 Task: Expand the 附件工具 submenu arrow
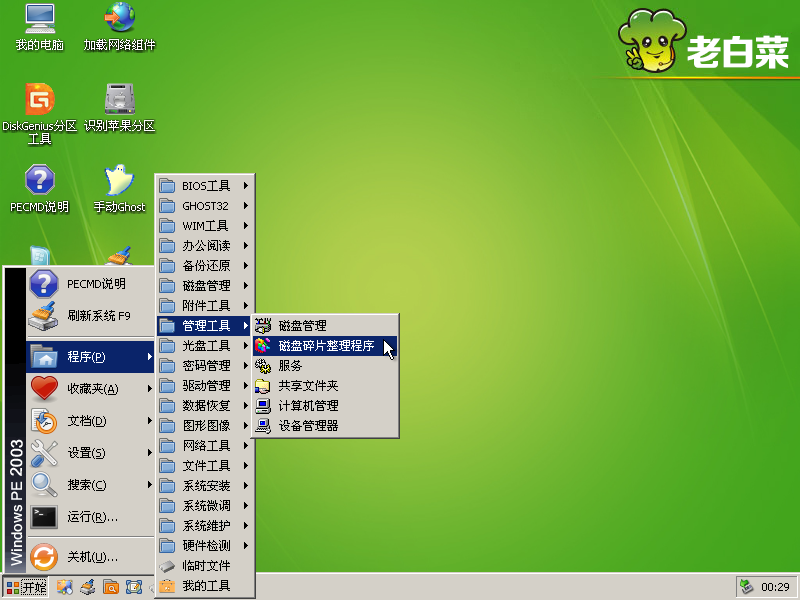click(x=246, y=306)
